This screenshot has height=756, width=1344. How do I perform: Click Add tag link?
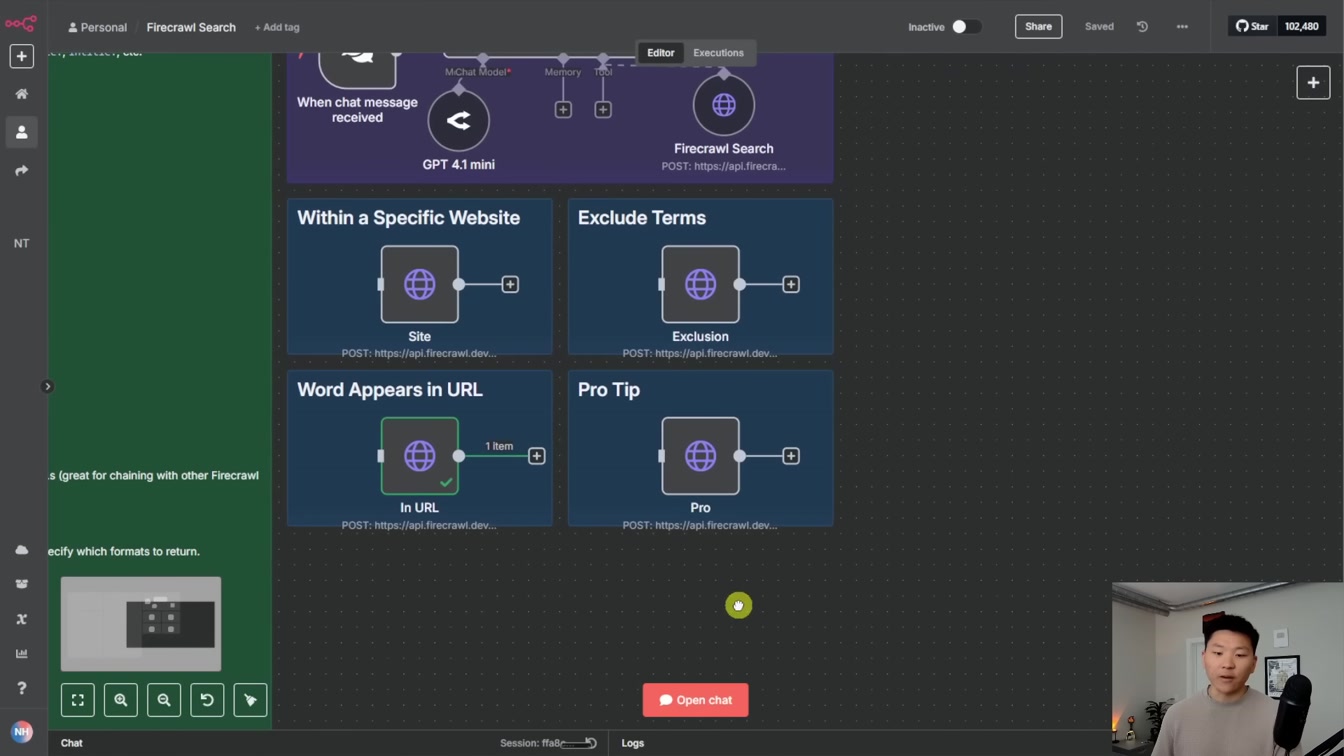pyautogui.click(x=277, y=27)
